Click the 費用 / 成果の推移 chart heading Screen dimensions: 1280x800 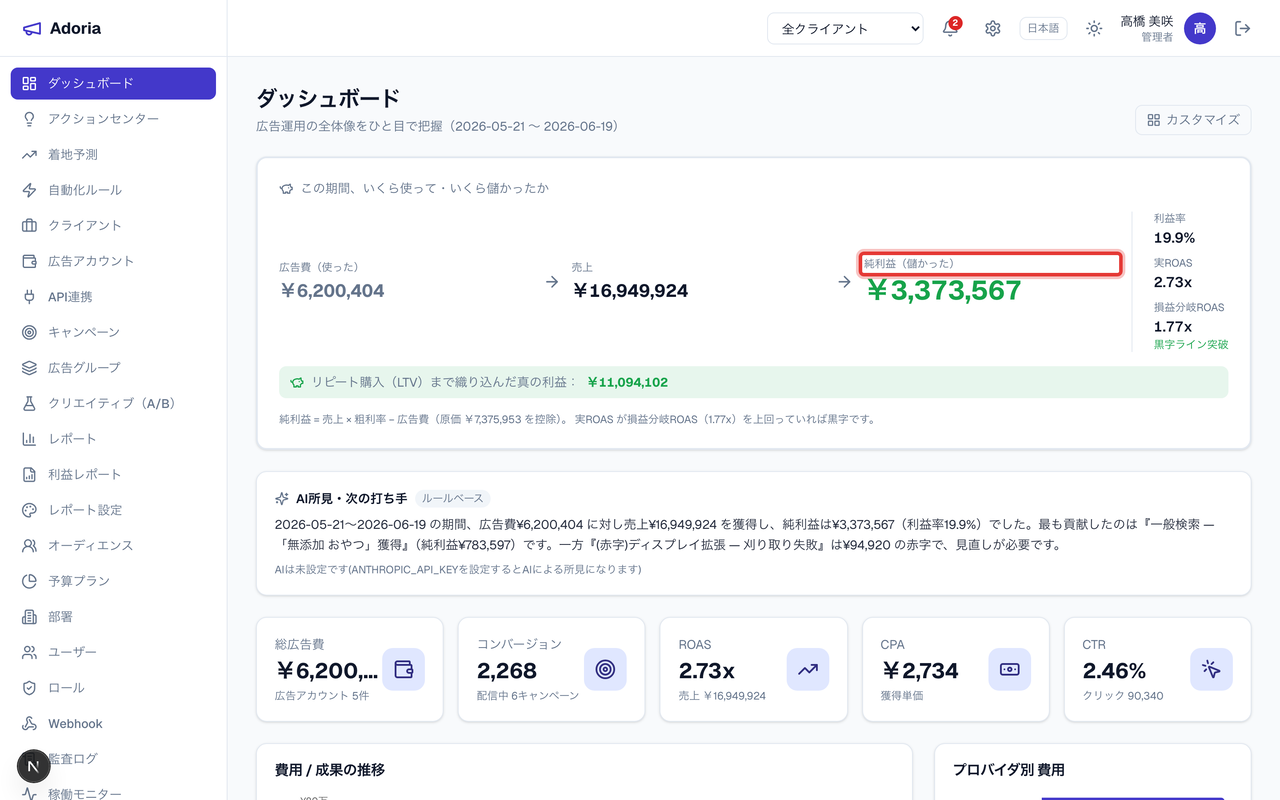click(330, 769)
